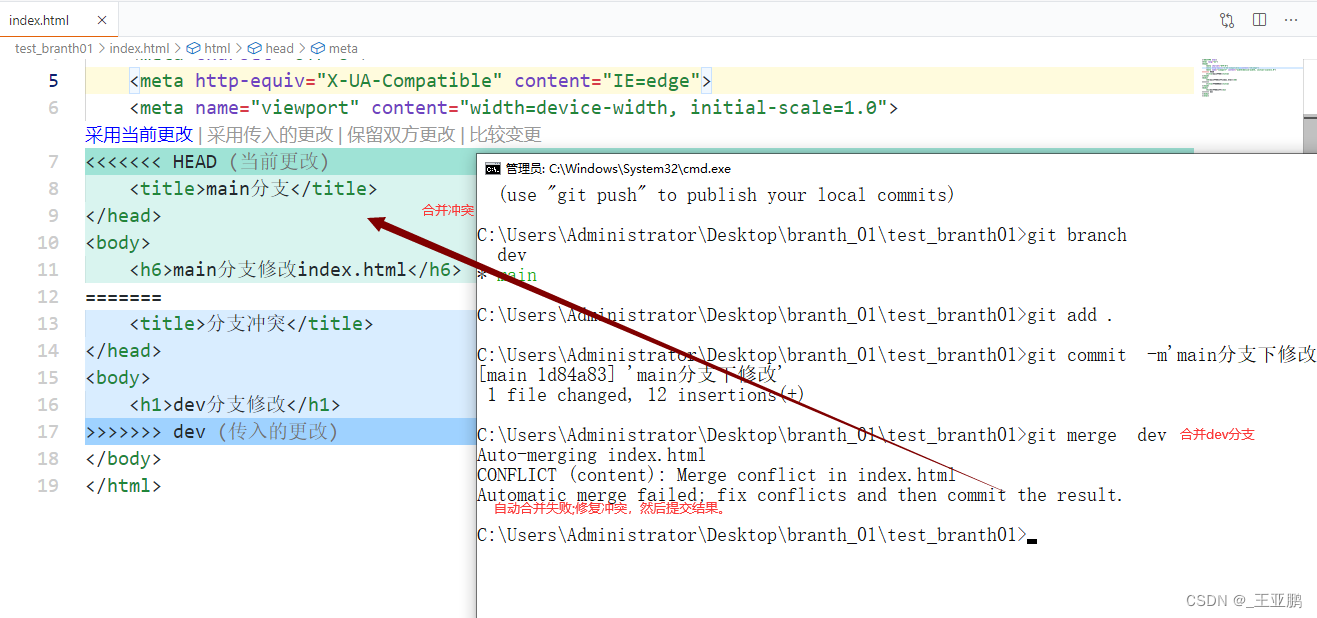
Task: Select the head breadcrumb element
Action: (271, 48)
